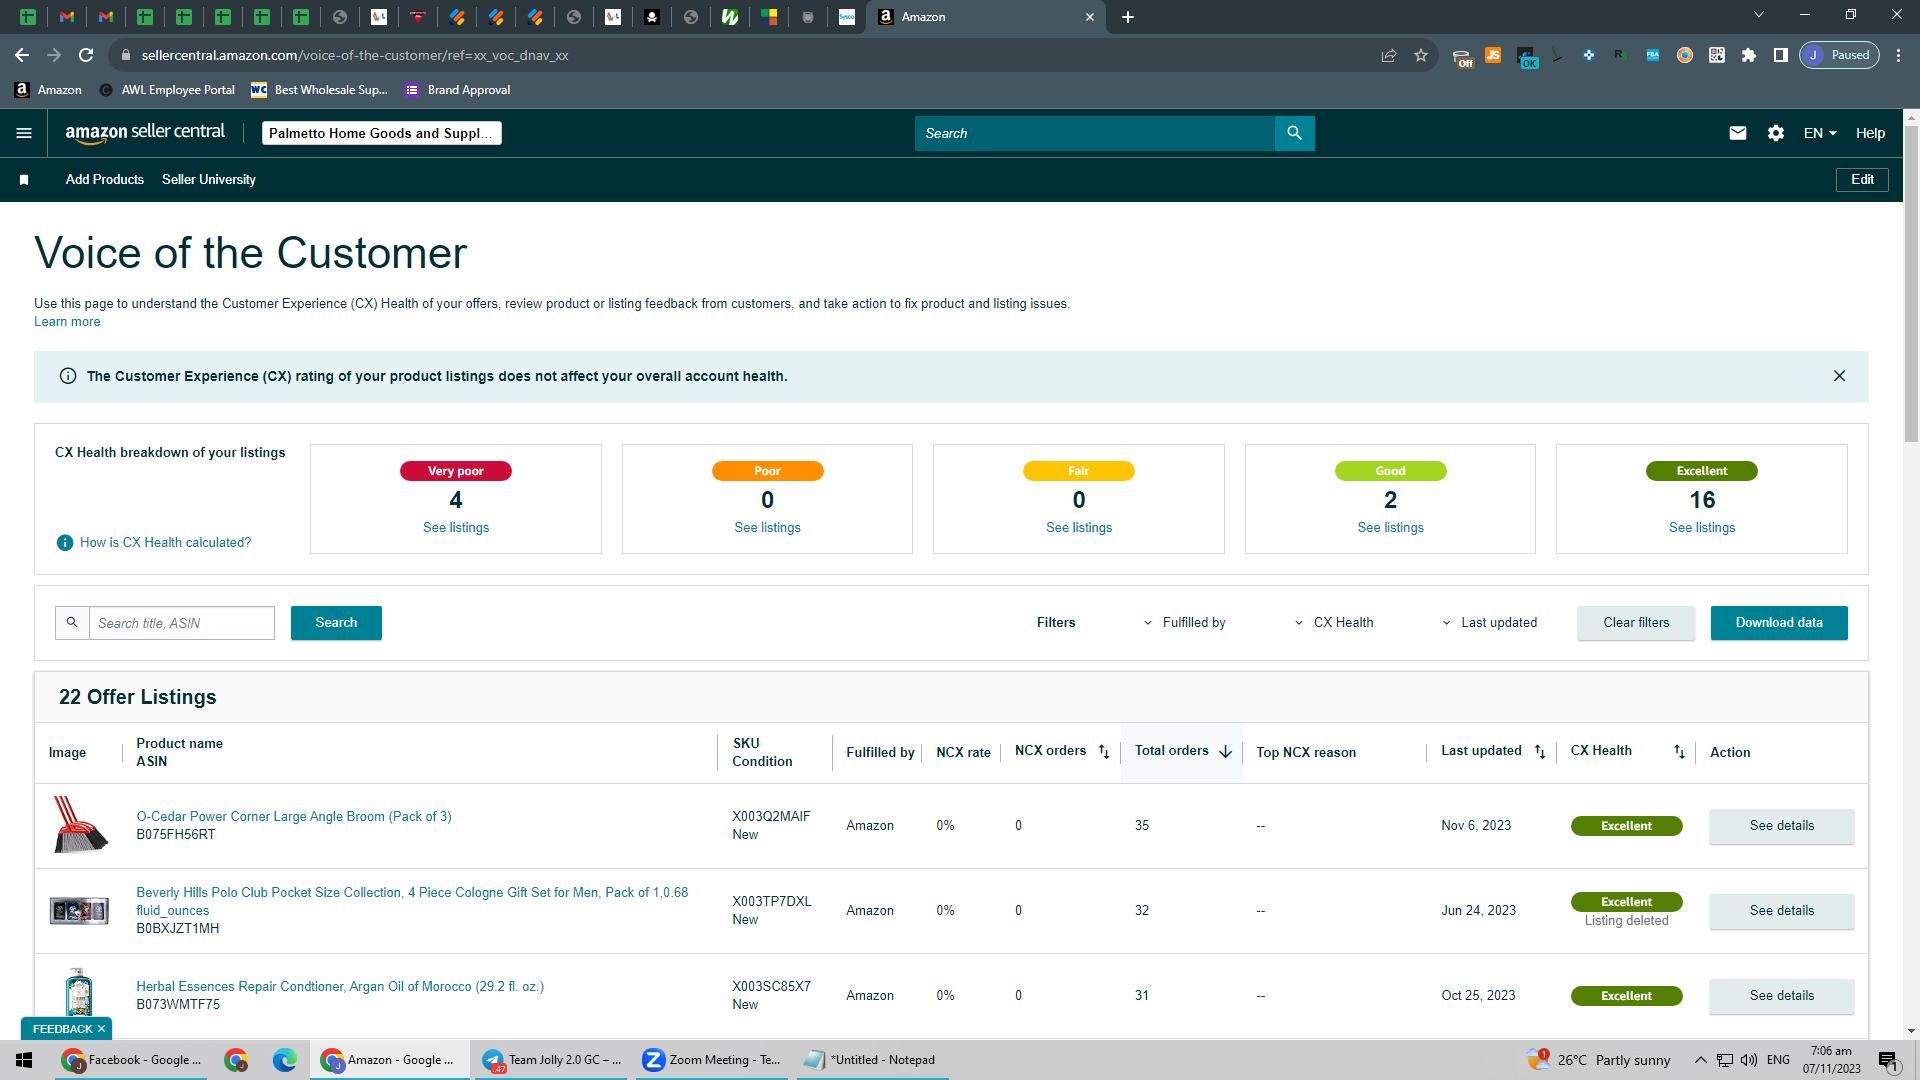Open the Best Wholesale Sup... bookmark
The image size is (1920, 1080).
click(319, 90)
